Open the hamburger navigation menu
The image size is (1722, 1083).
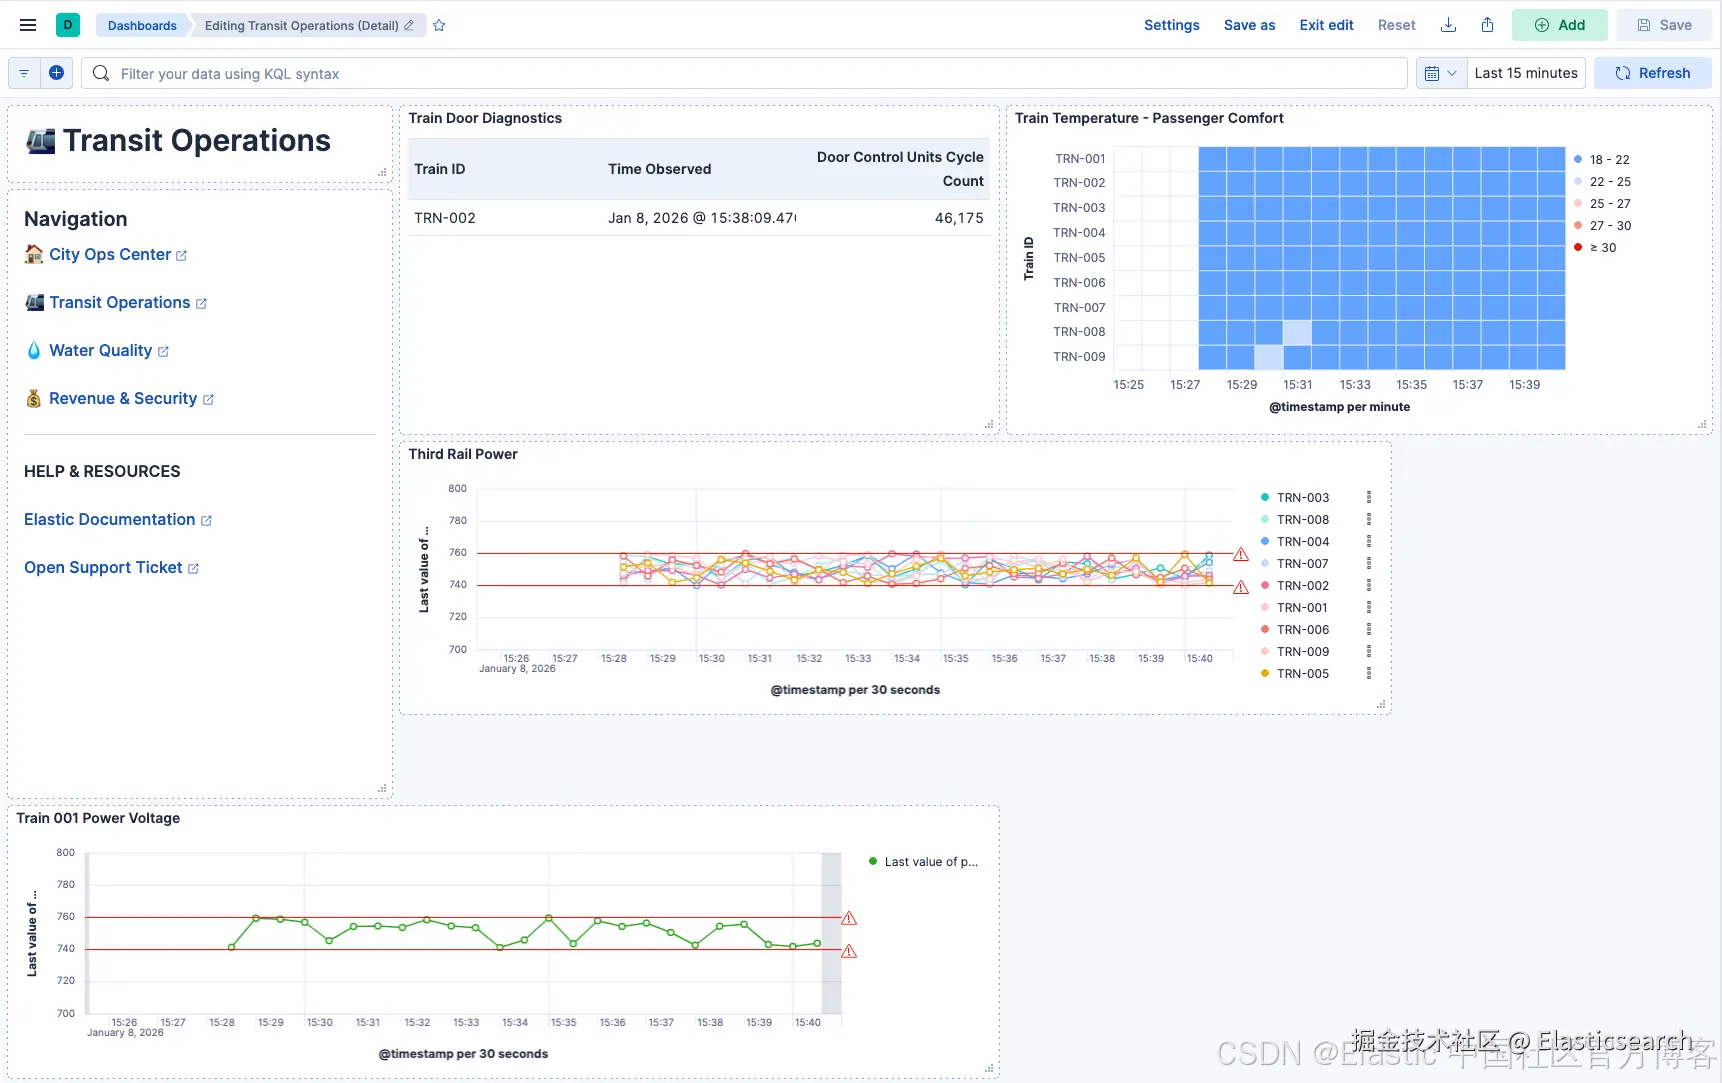pyautogui.click(x=28, y=25)
